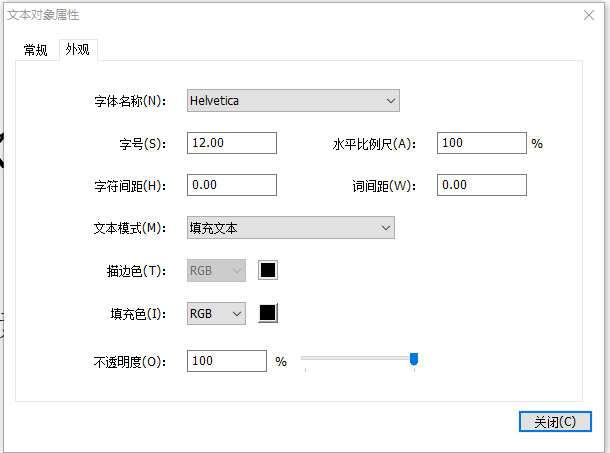Select the 词间距 0.00 input field
This screenshot has height=453, width=610.
click(481, 185)
